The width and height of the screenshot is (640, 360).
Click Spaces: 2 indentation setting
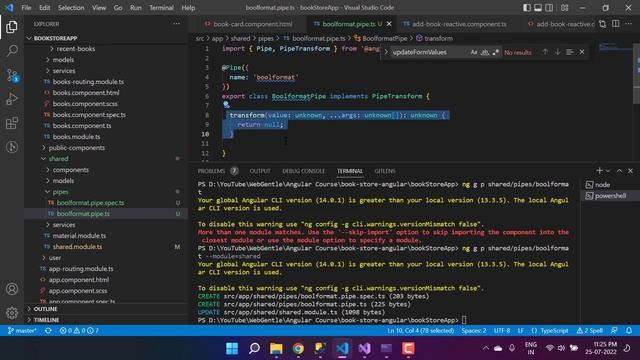click(473, 331)
